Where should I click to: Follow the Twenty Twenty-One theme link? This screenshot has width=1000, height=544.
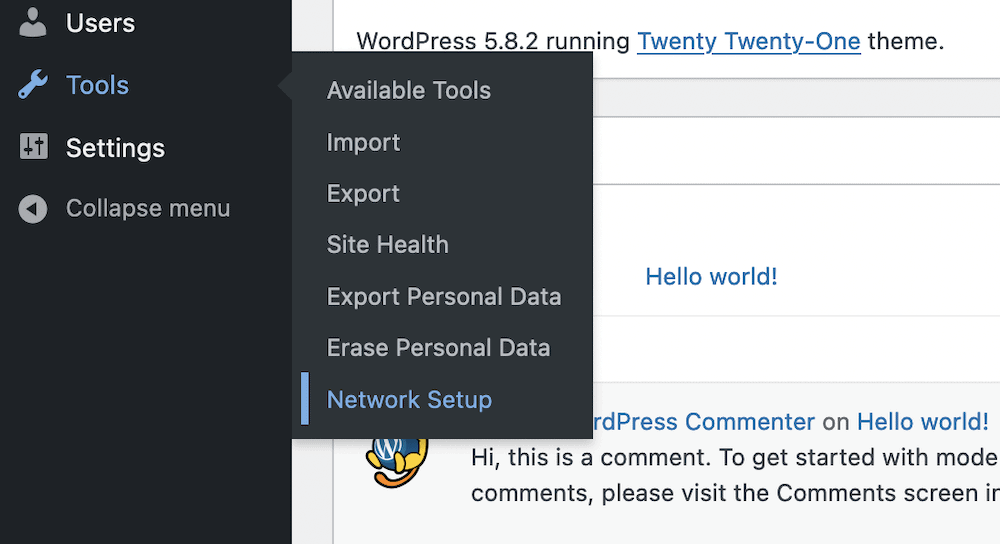point(749,41)
